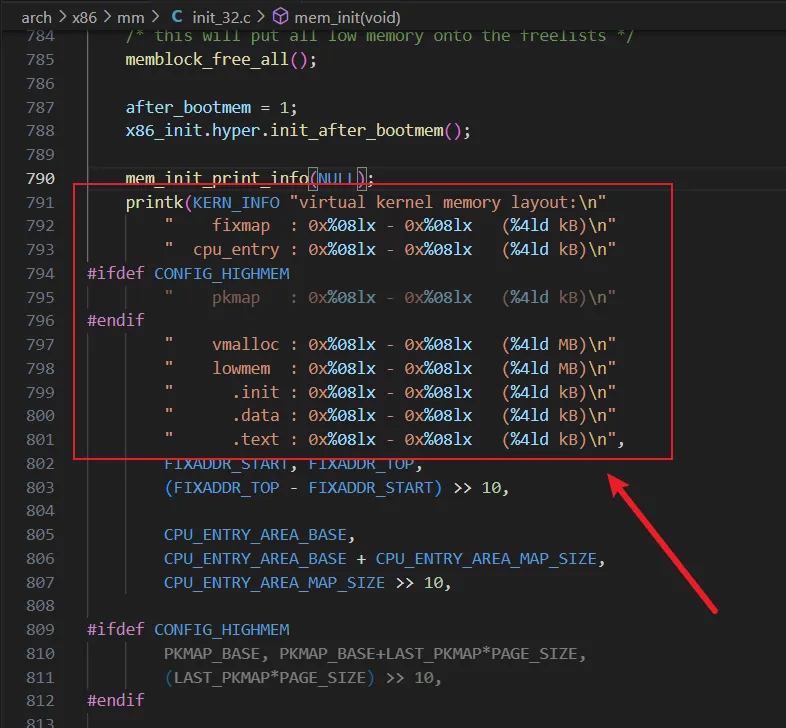The height and width of the screenshot is (728, 786).
Task: Open the mm breadcrumb folder list
Action: 131,17
